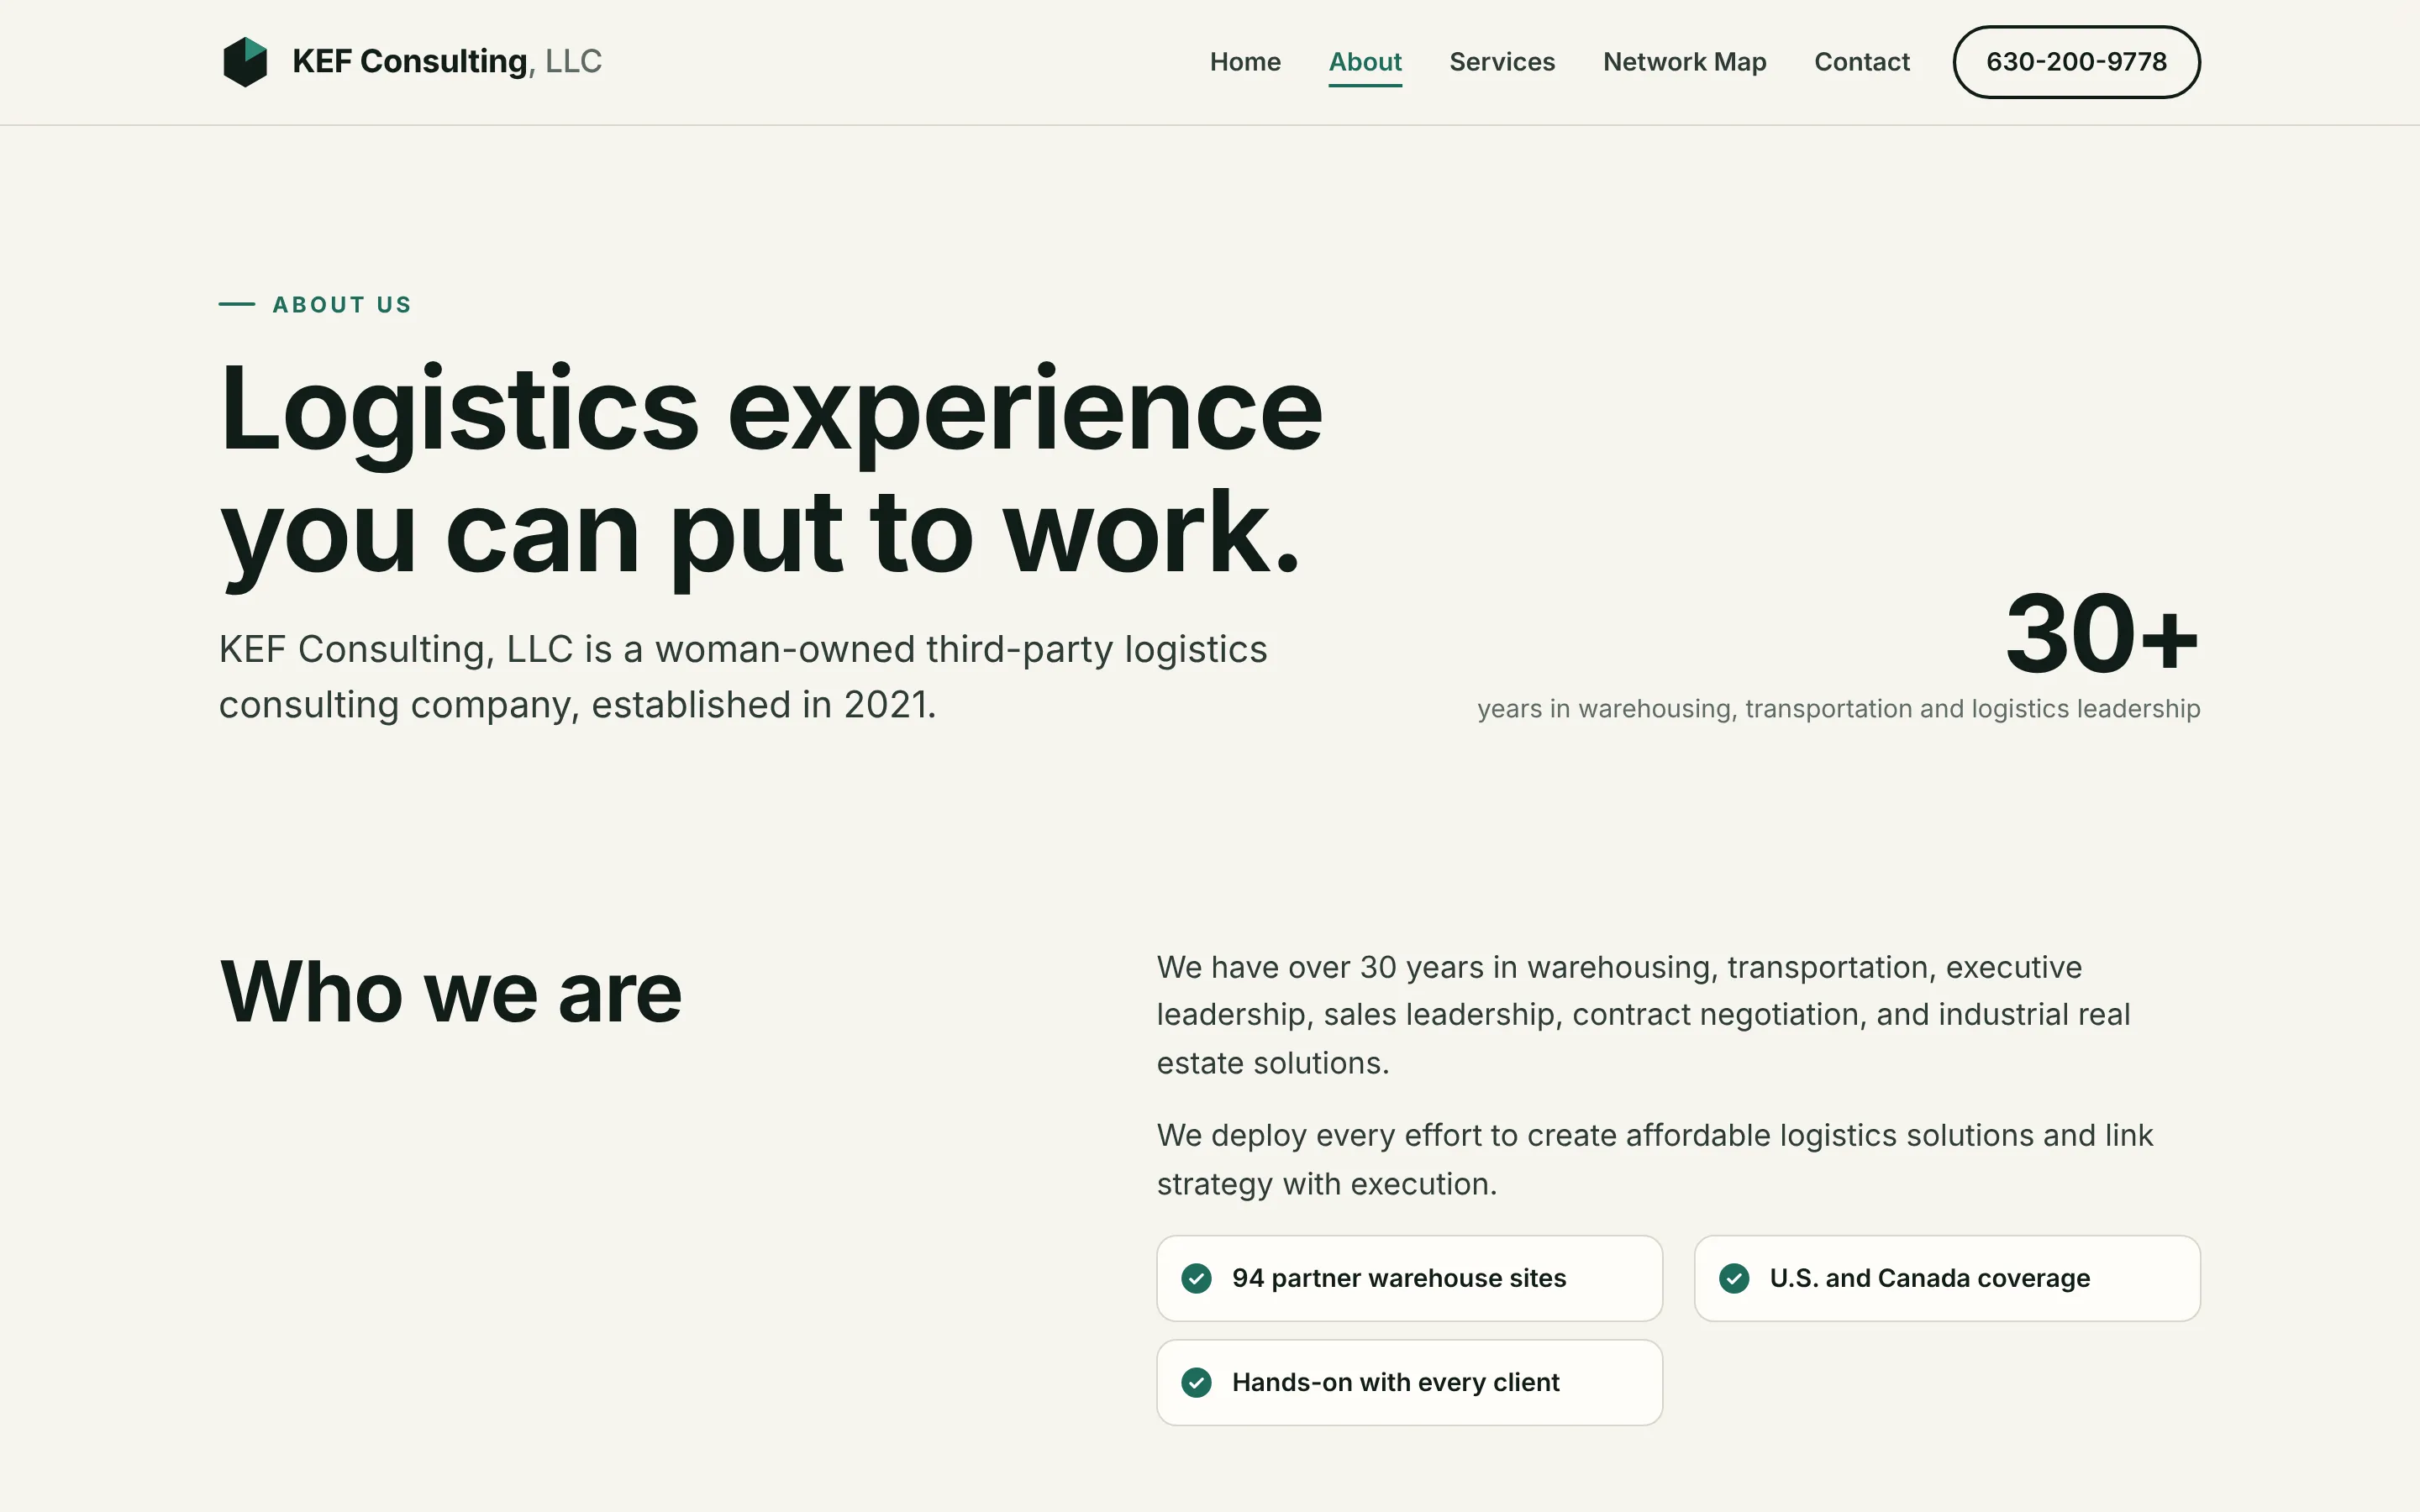Screen dimensions: 2420x1512
Task: Click the paragraph starting We have over 30 years
Action: tap(1643, 1015)
